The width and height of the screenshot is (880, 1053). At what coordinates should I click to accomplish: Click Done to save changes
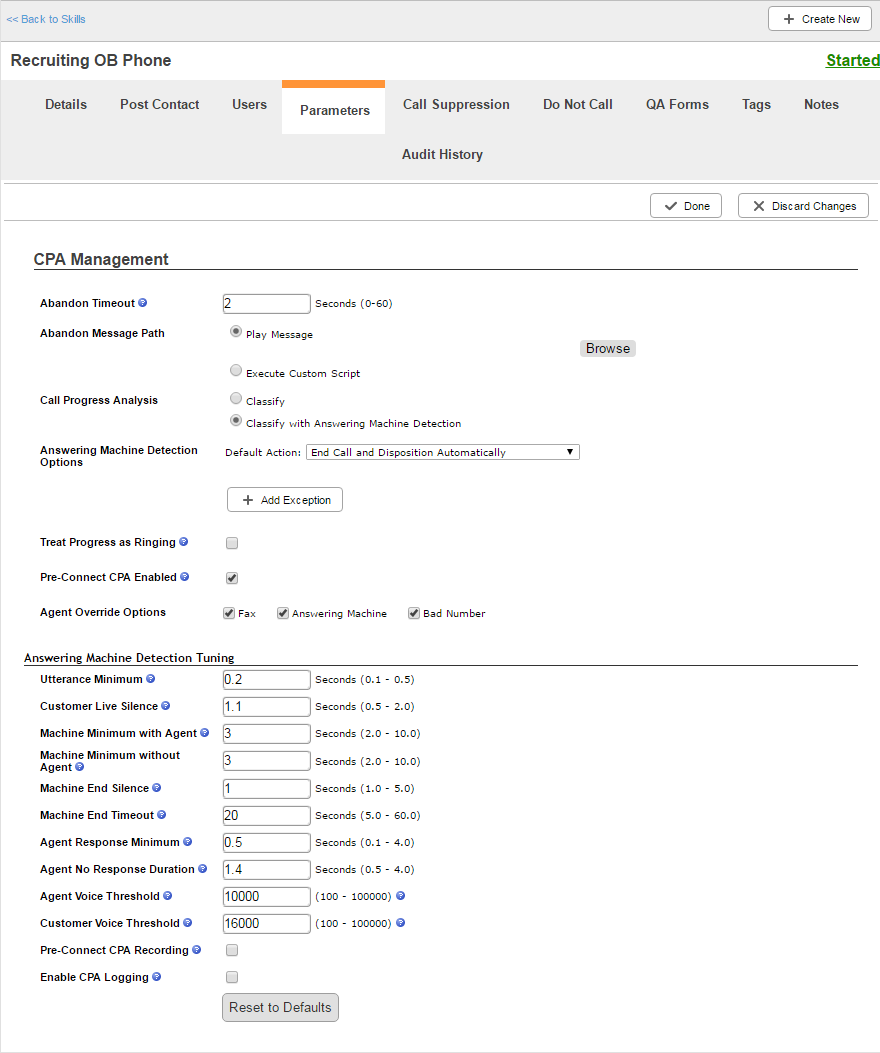click(x=686, y=205)
